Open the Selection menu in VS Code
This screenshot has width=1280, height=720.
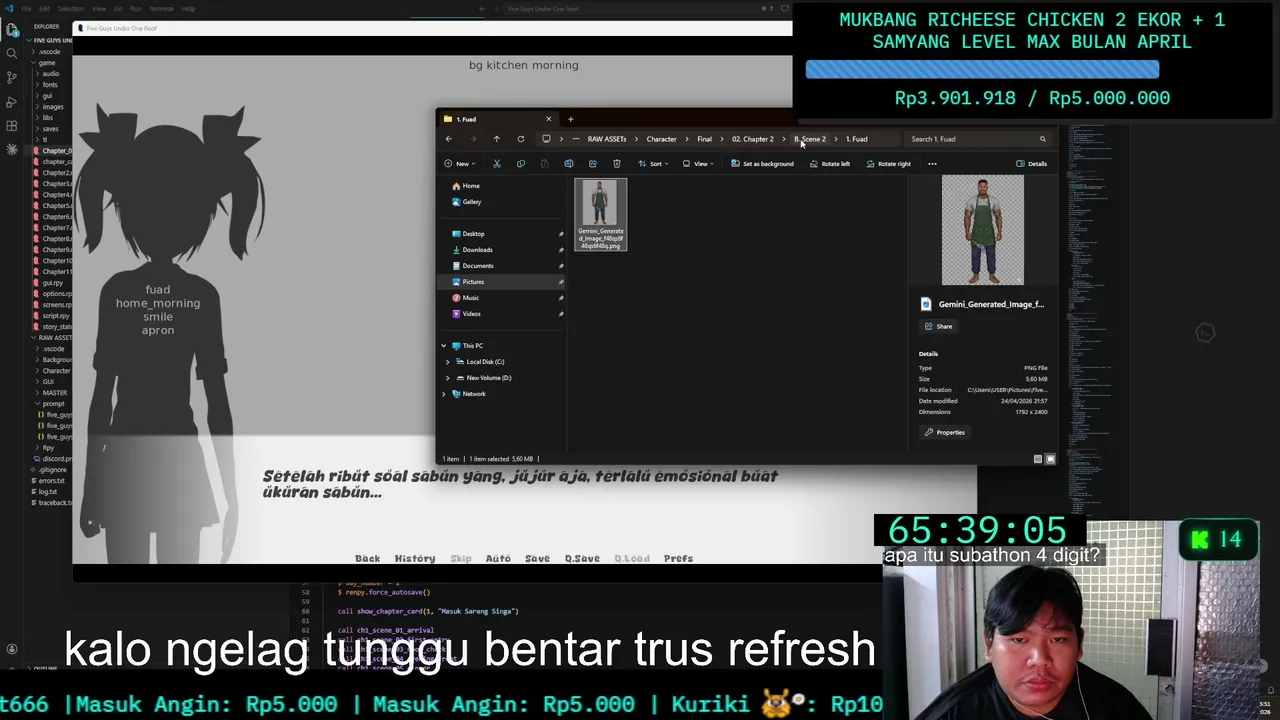click(x=72, y=9)
